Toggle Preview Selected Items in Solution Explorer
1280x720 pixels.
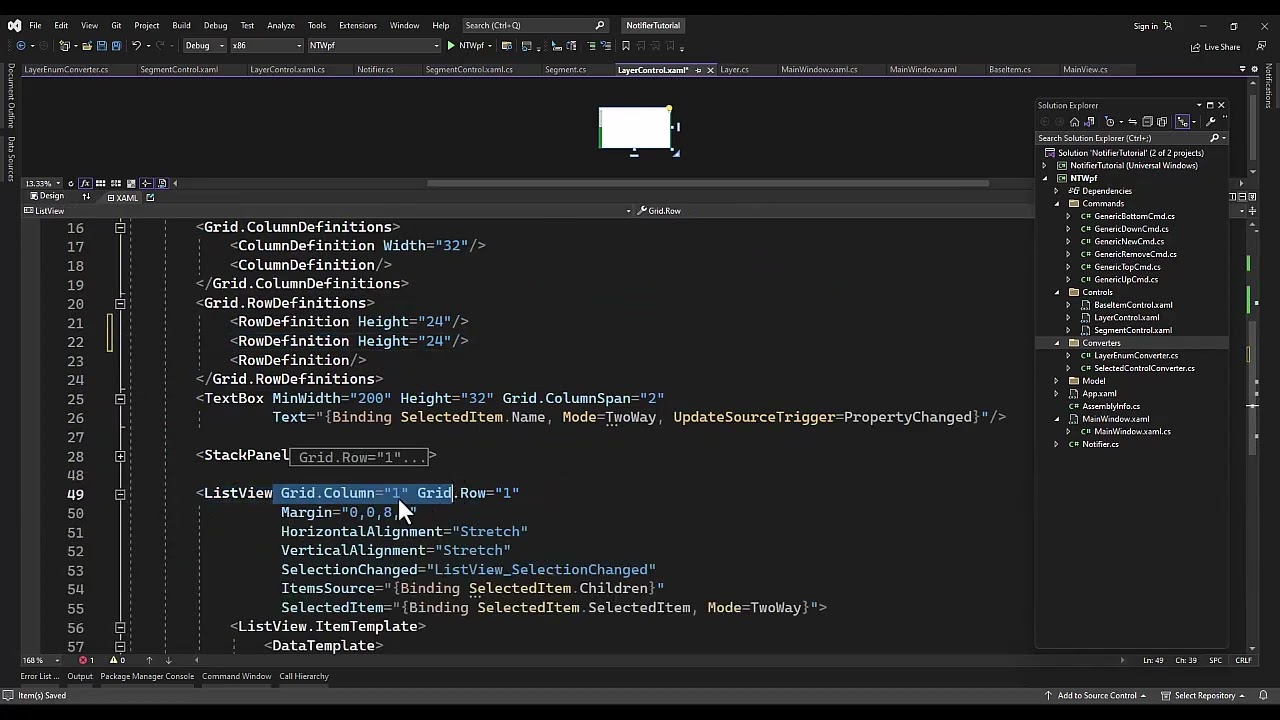[1182, 122]
